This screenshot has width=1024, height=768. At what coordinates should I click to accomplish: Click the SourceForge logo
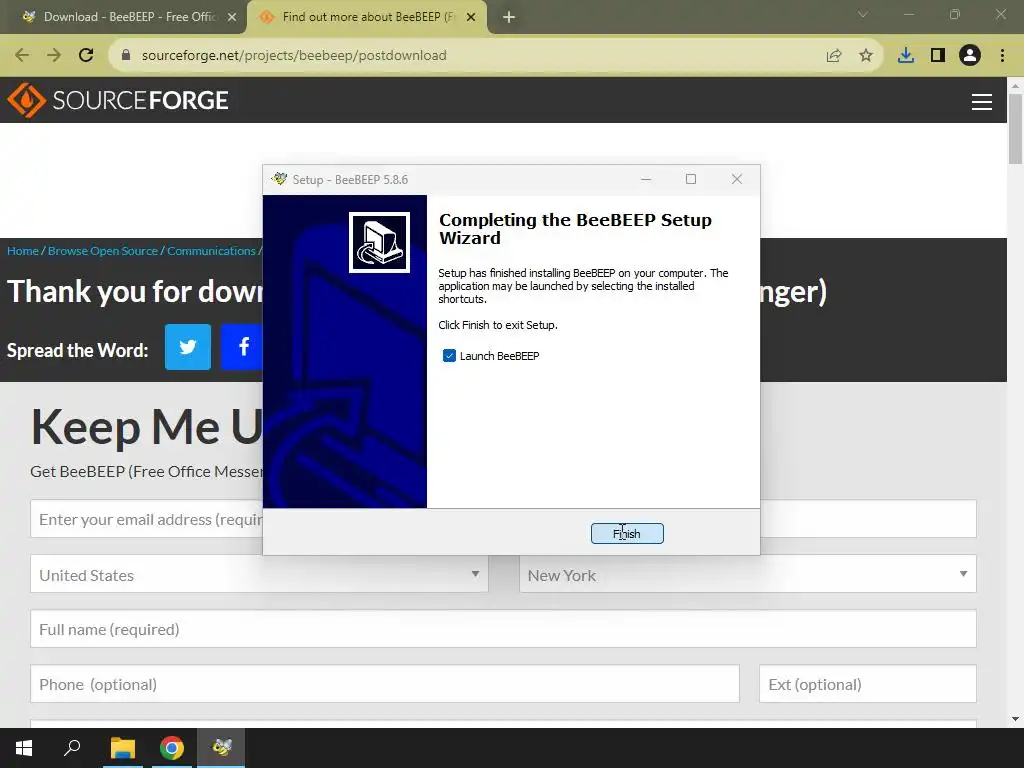118,100
